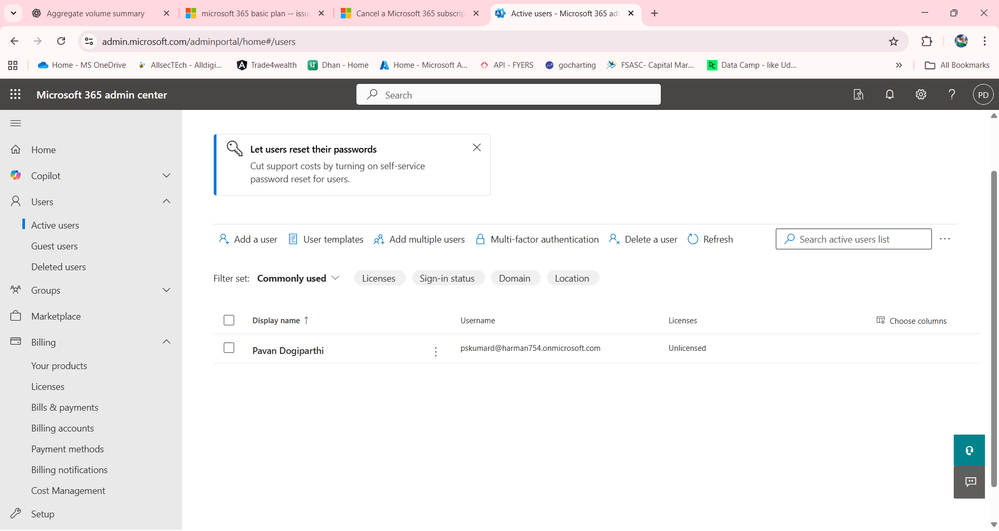Screen dimensions: 999x531
Task: Dismiss the password reset banner
Action: [477, 147]
